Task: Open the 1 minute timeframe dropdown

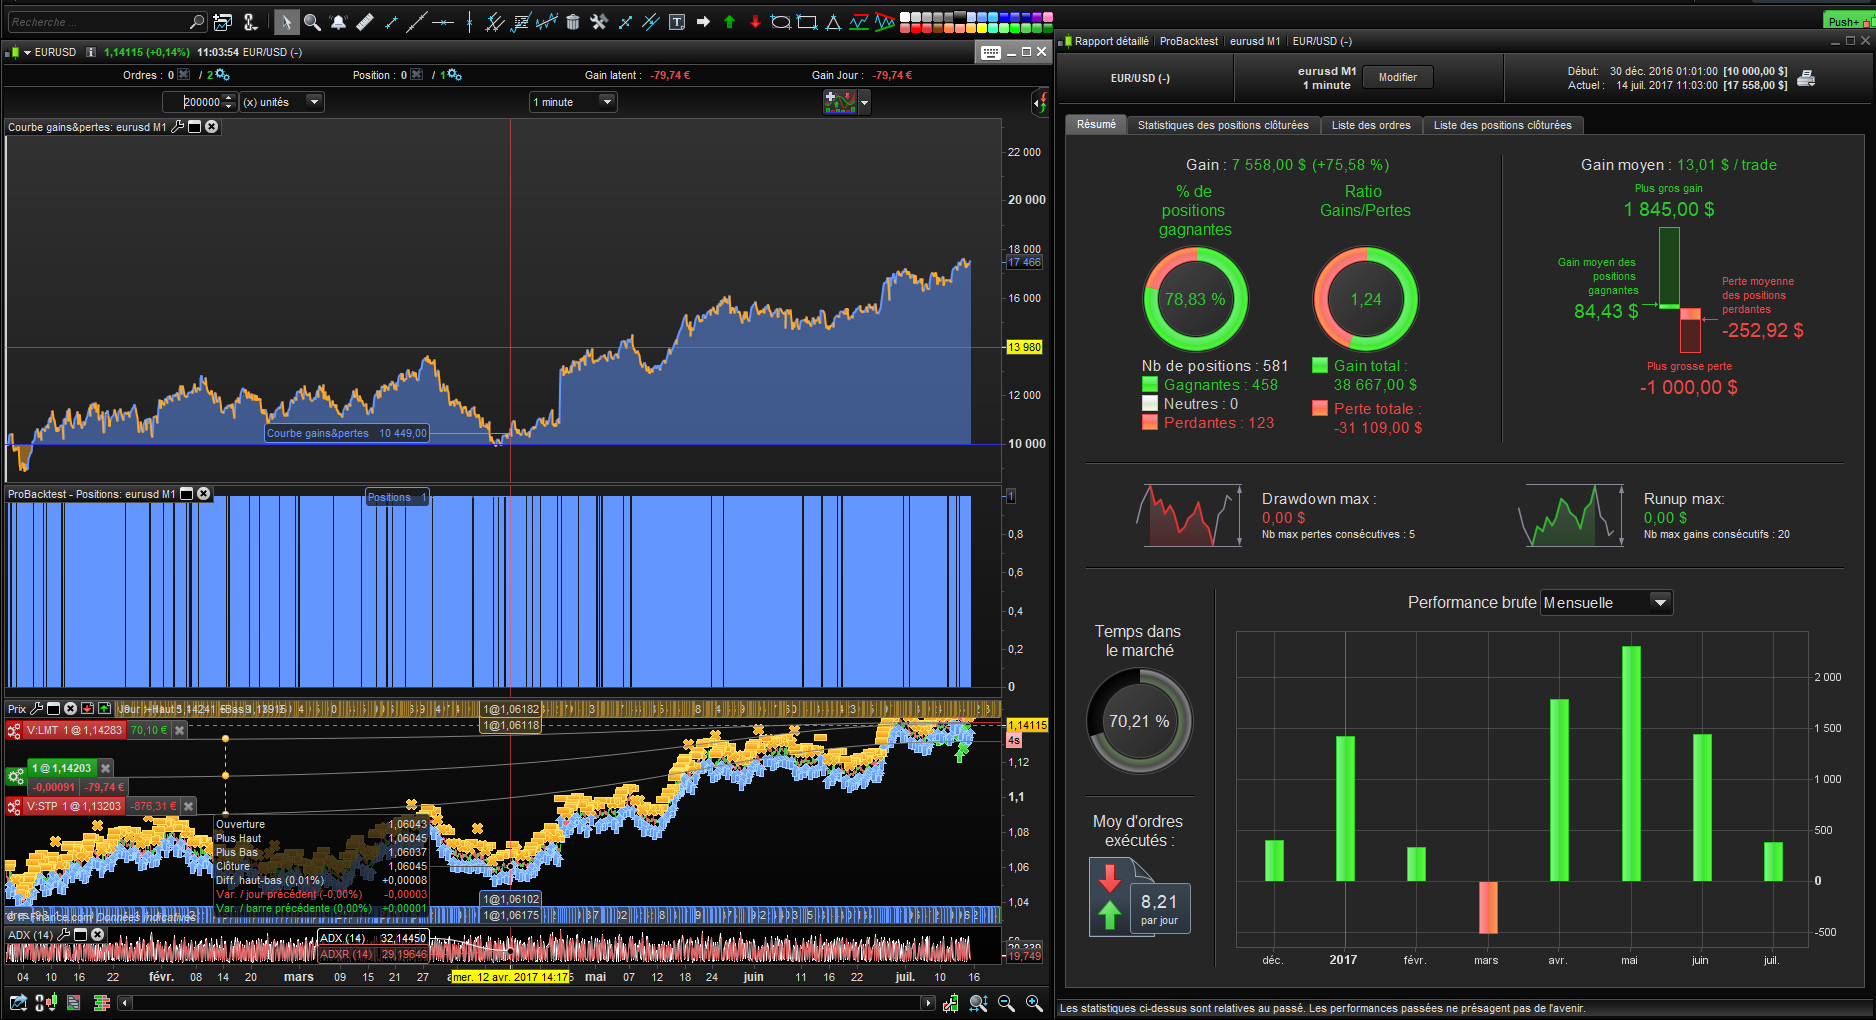Action: coord(573,102)
